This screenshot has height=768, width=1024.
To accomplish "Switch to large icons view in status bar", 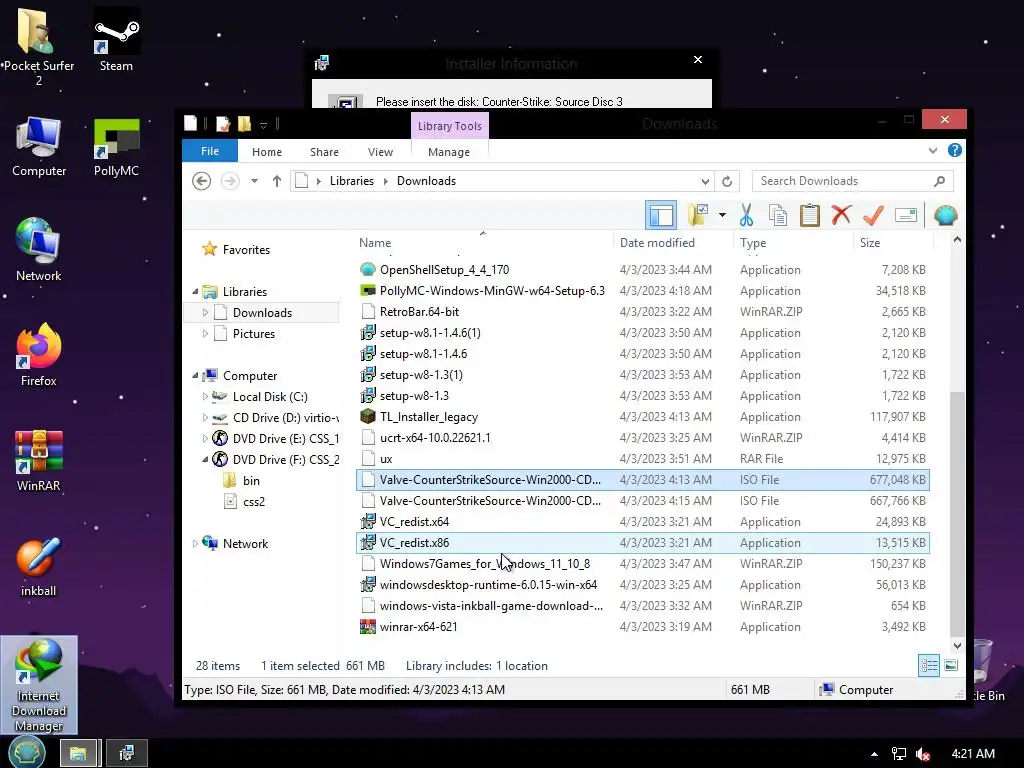I will [951, 665].
